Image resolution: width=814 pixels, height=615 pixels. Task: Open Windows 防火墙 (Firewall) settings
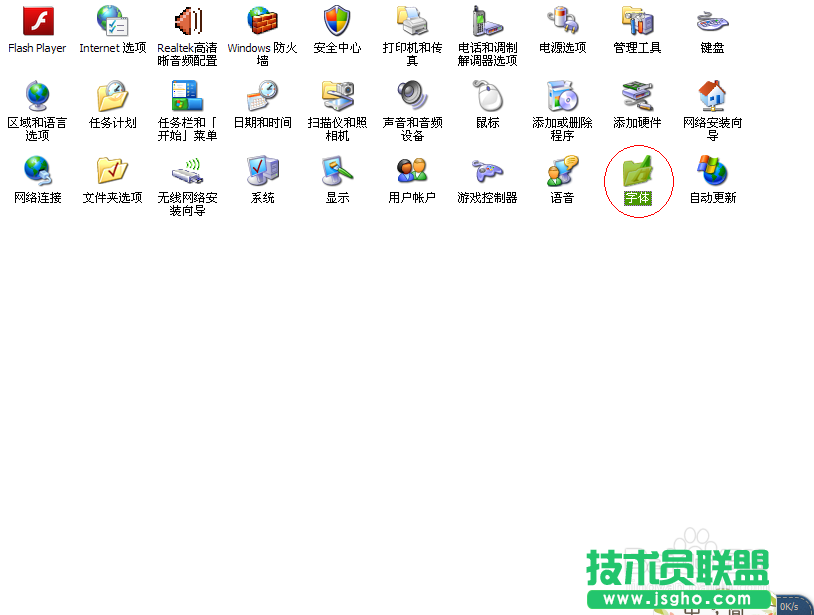click(261, 21)
